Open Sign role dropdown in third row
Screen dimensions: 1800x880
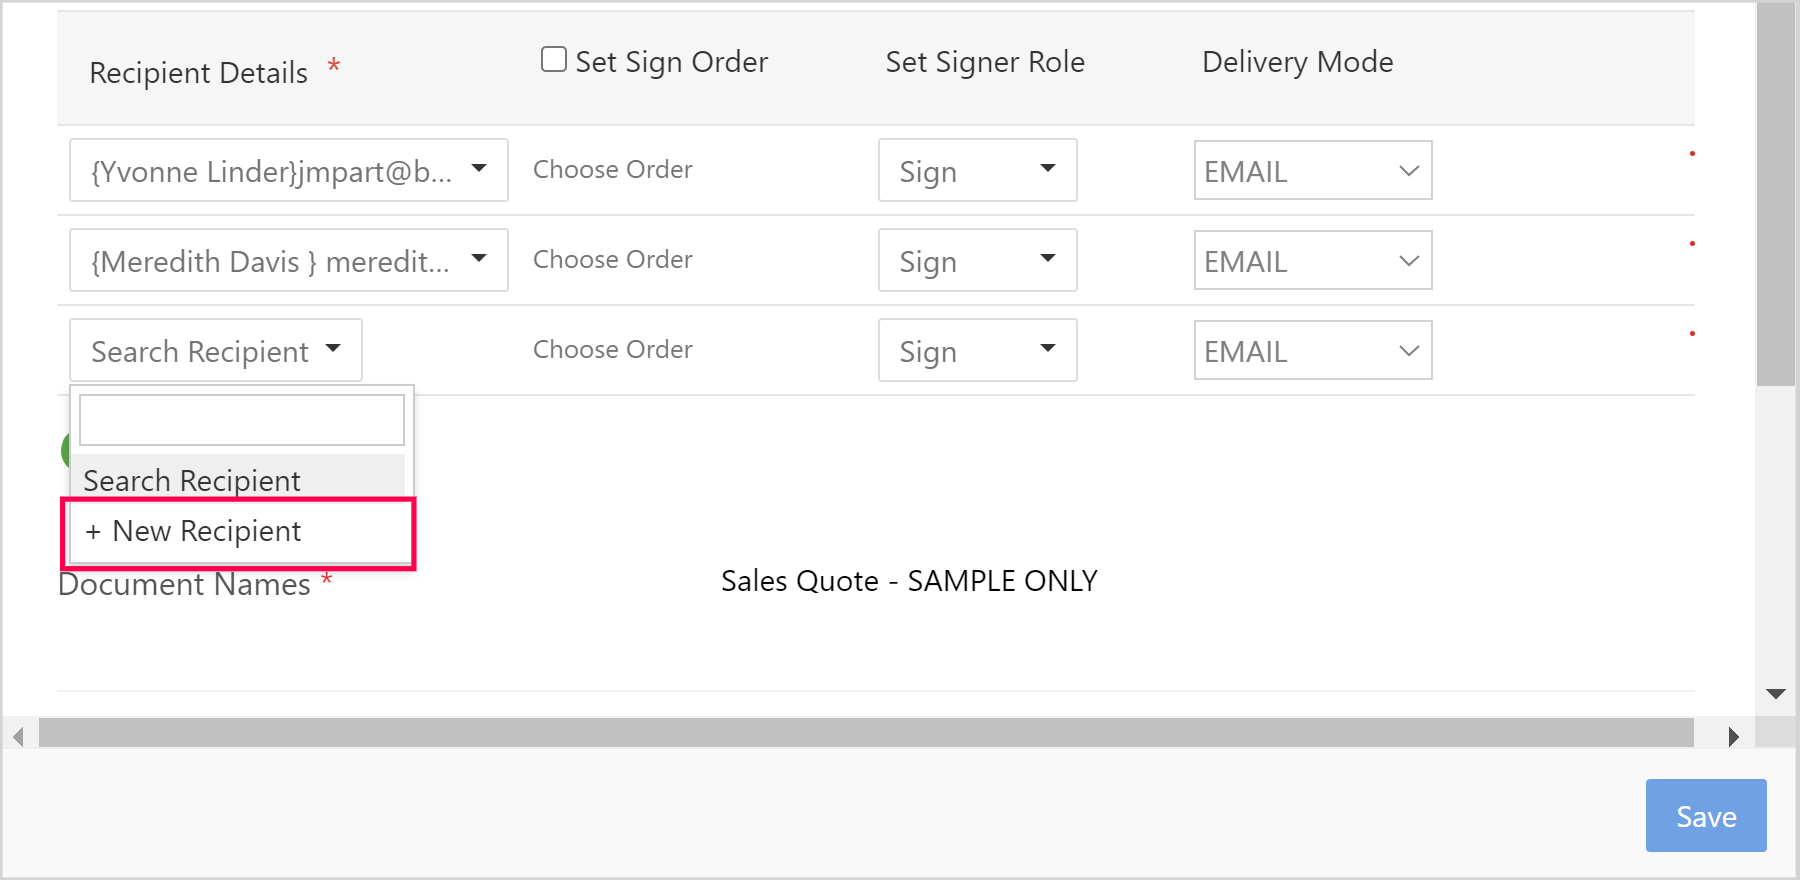tap(977, 351)
